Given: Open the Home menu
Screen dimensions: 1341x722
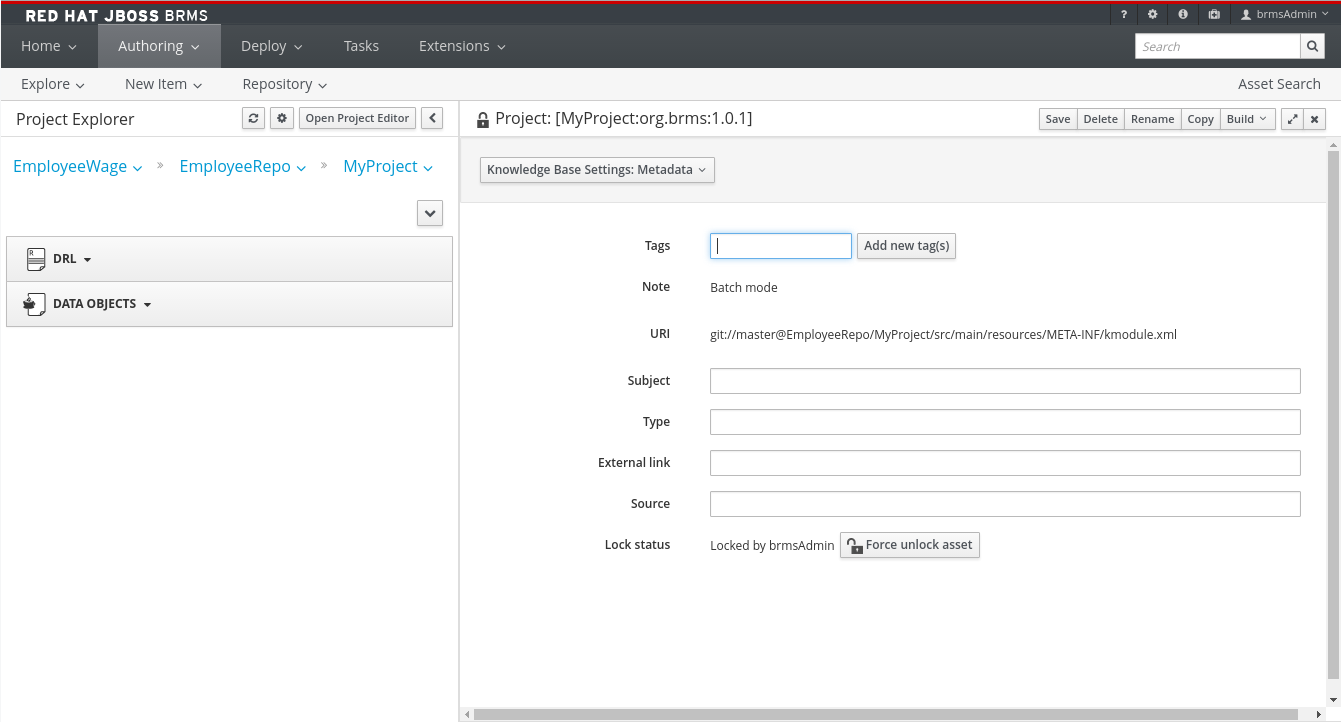Looking at the screenshot, I should (49, 46).
